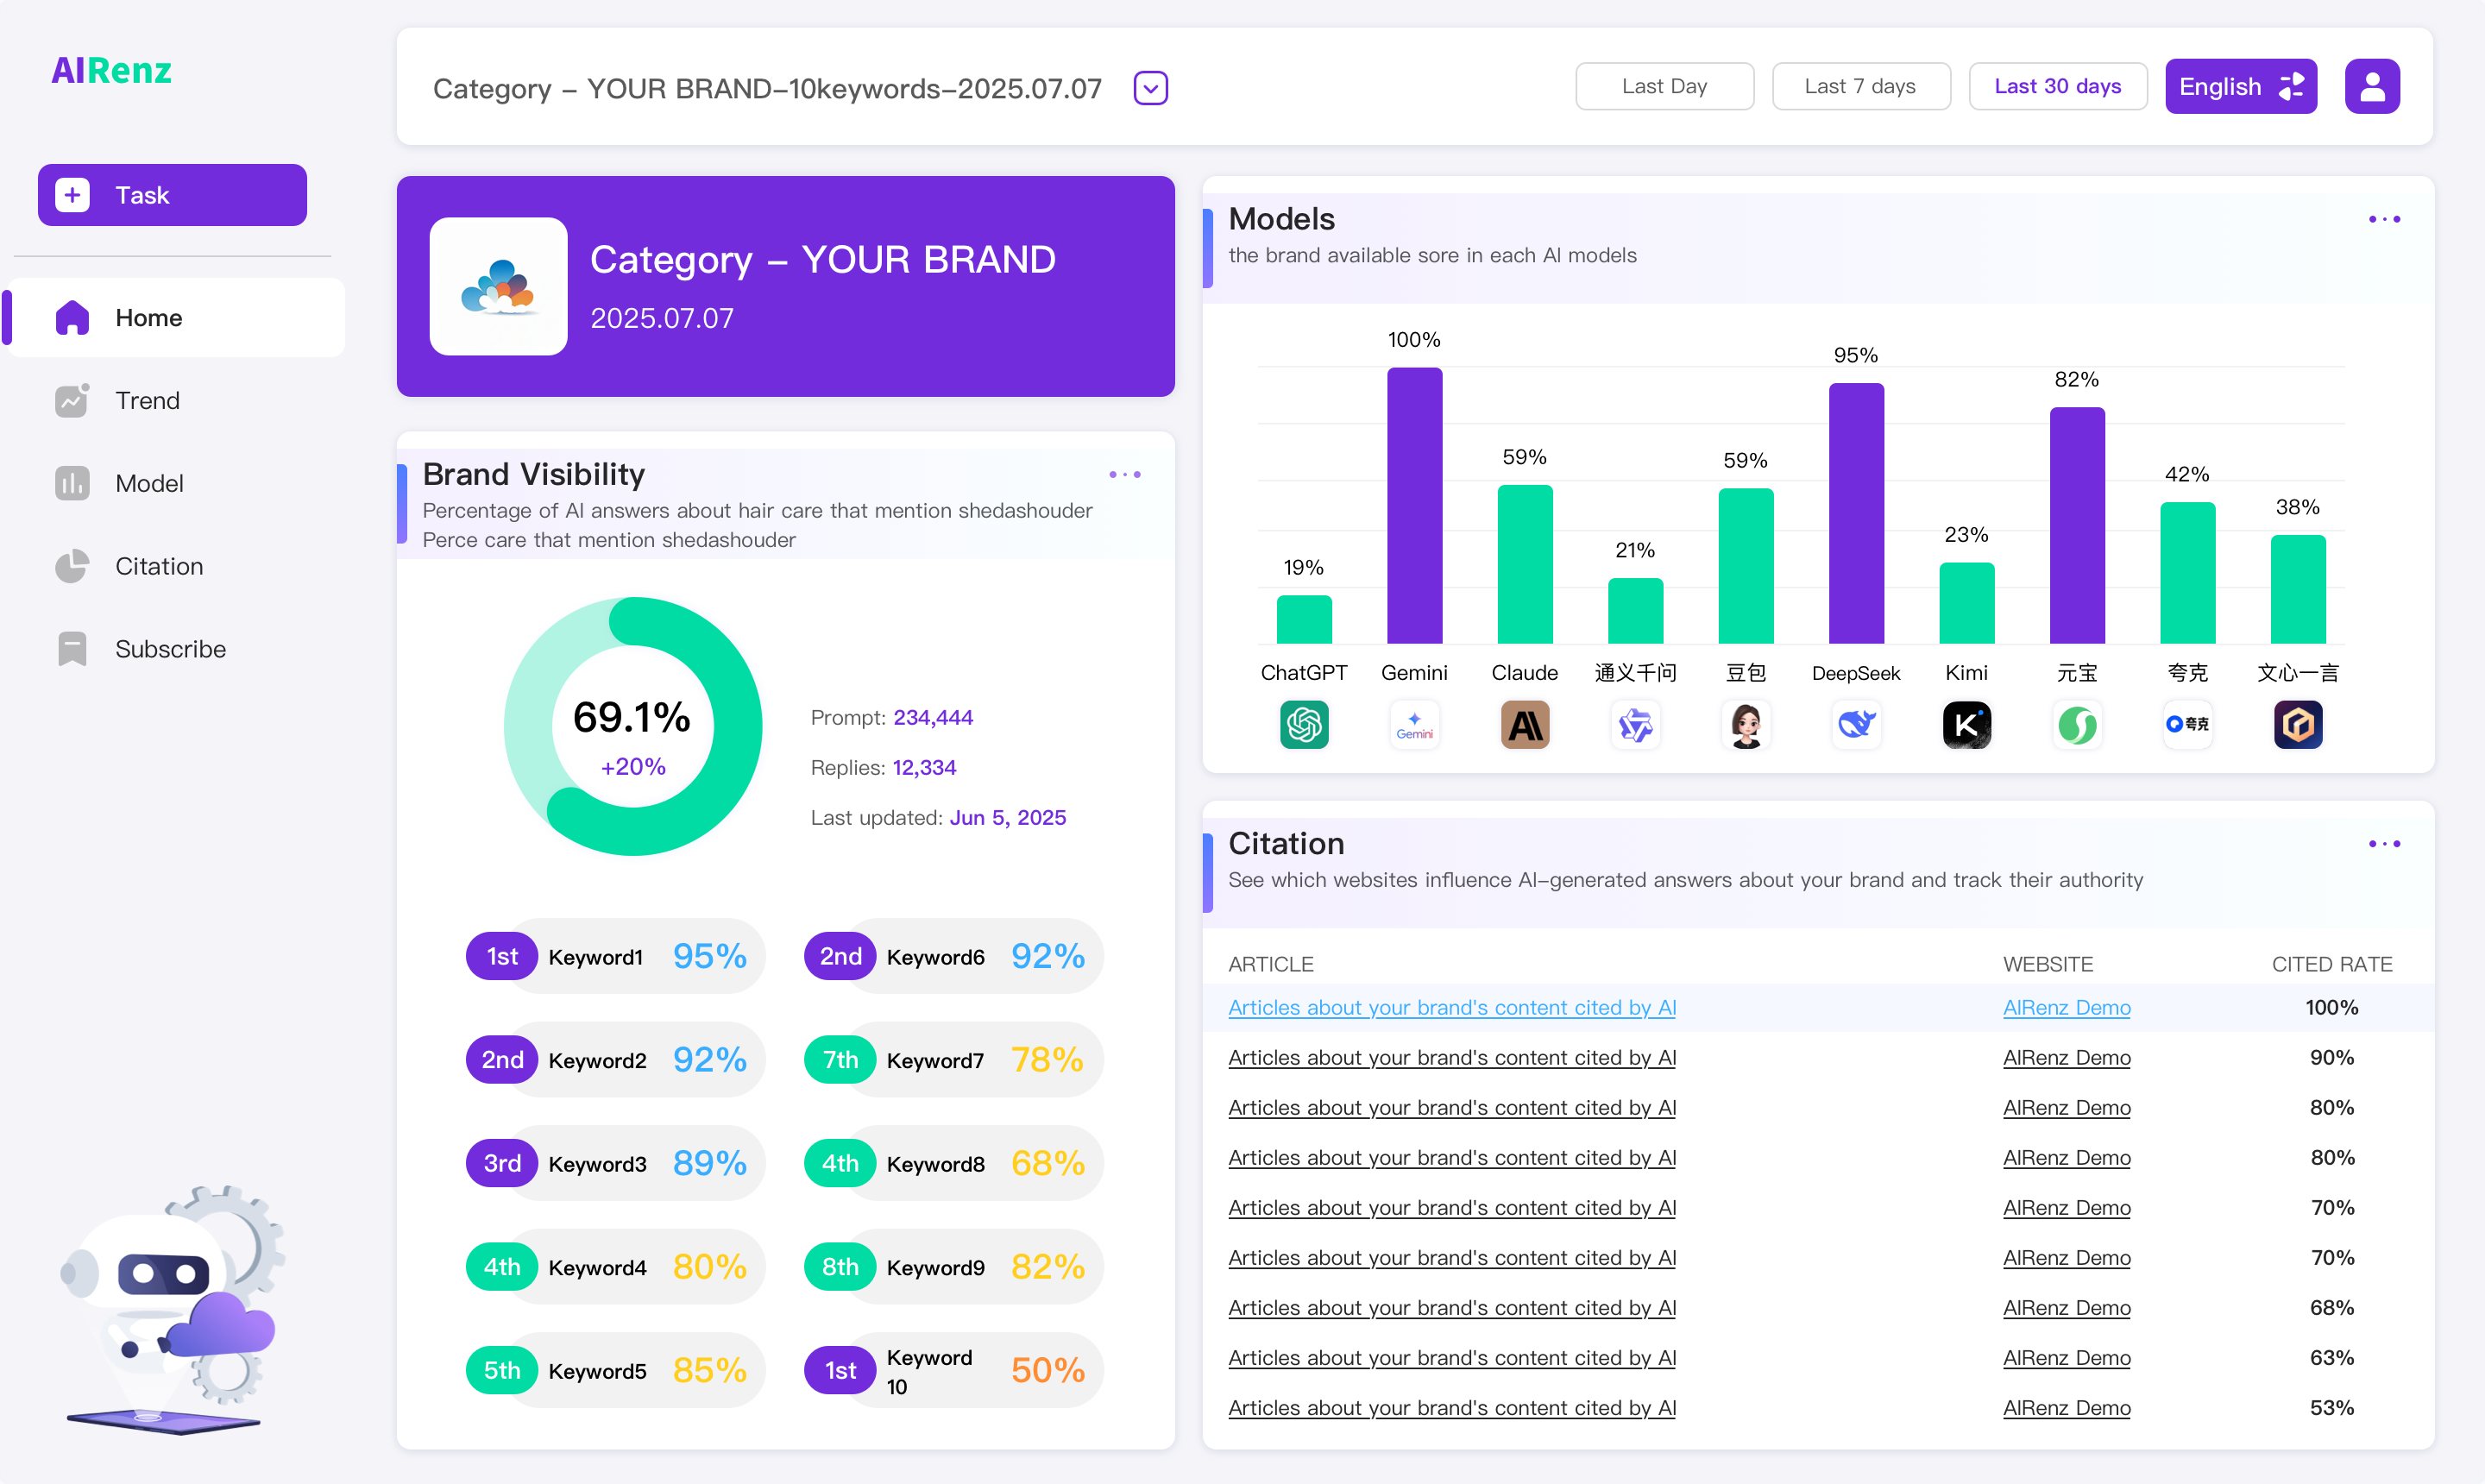
Task: Click the ChatGPT 19% green bar
Action: tap(1304, 619)
